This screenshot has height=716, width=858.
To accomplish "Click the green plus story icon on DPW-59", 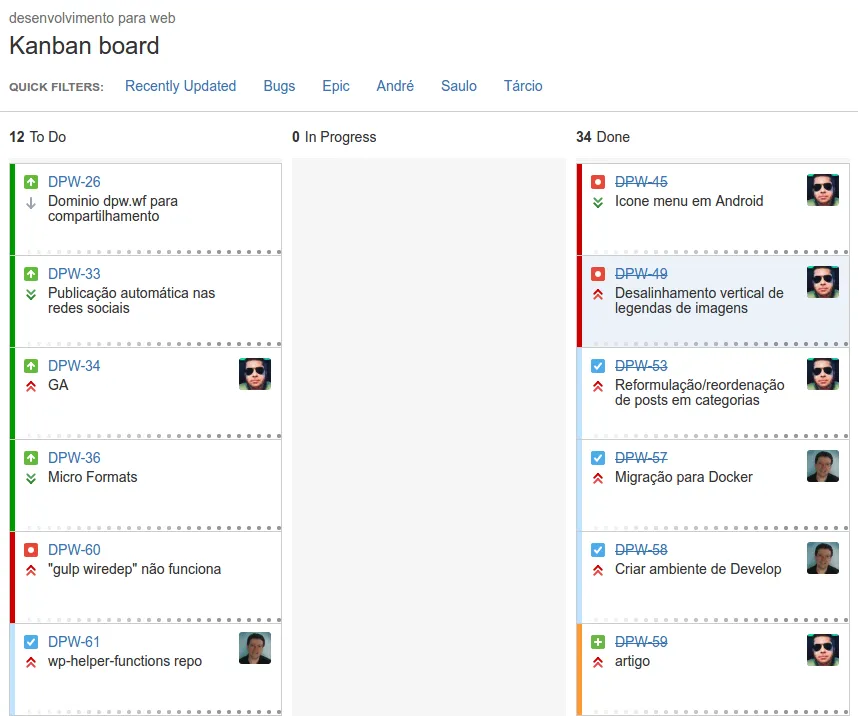I will [x=598, y=642].
